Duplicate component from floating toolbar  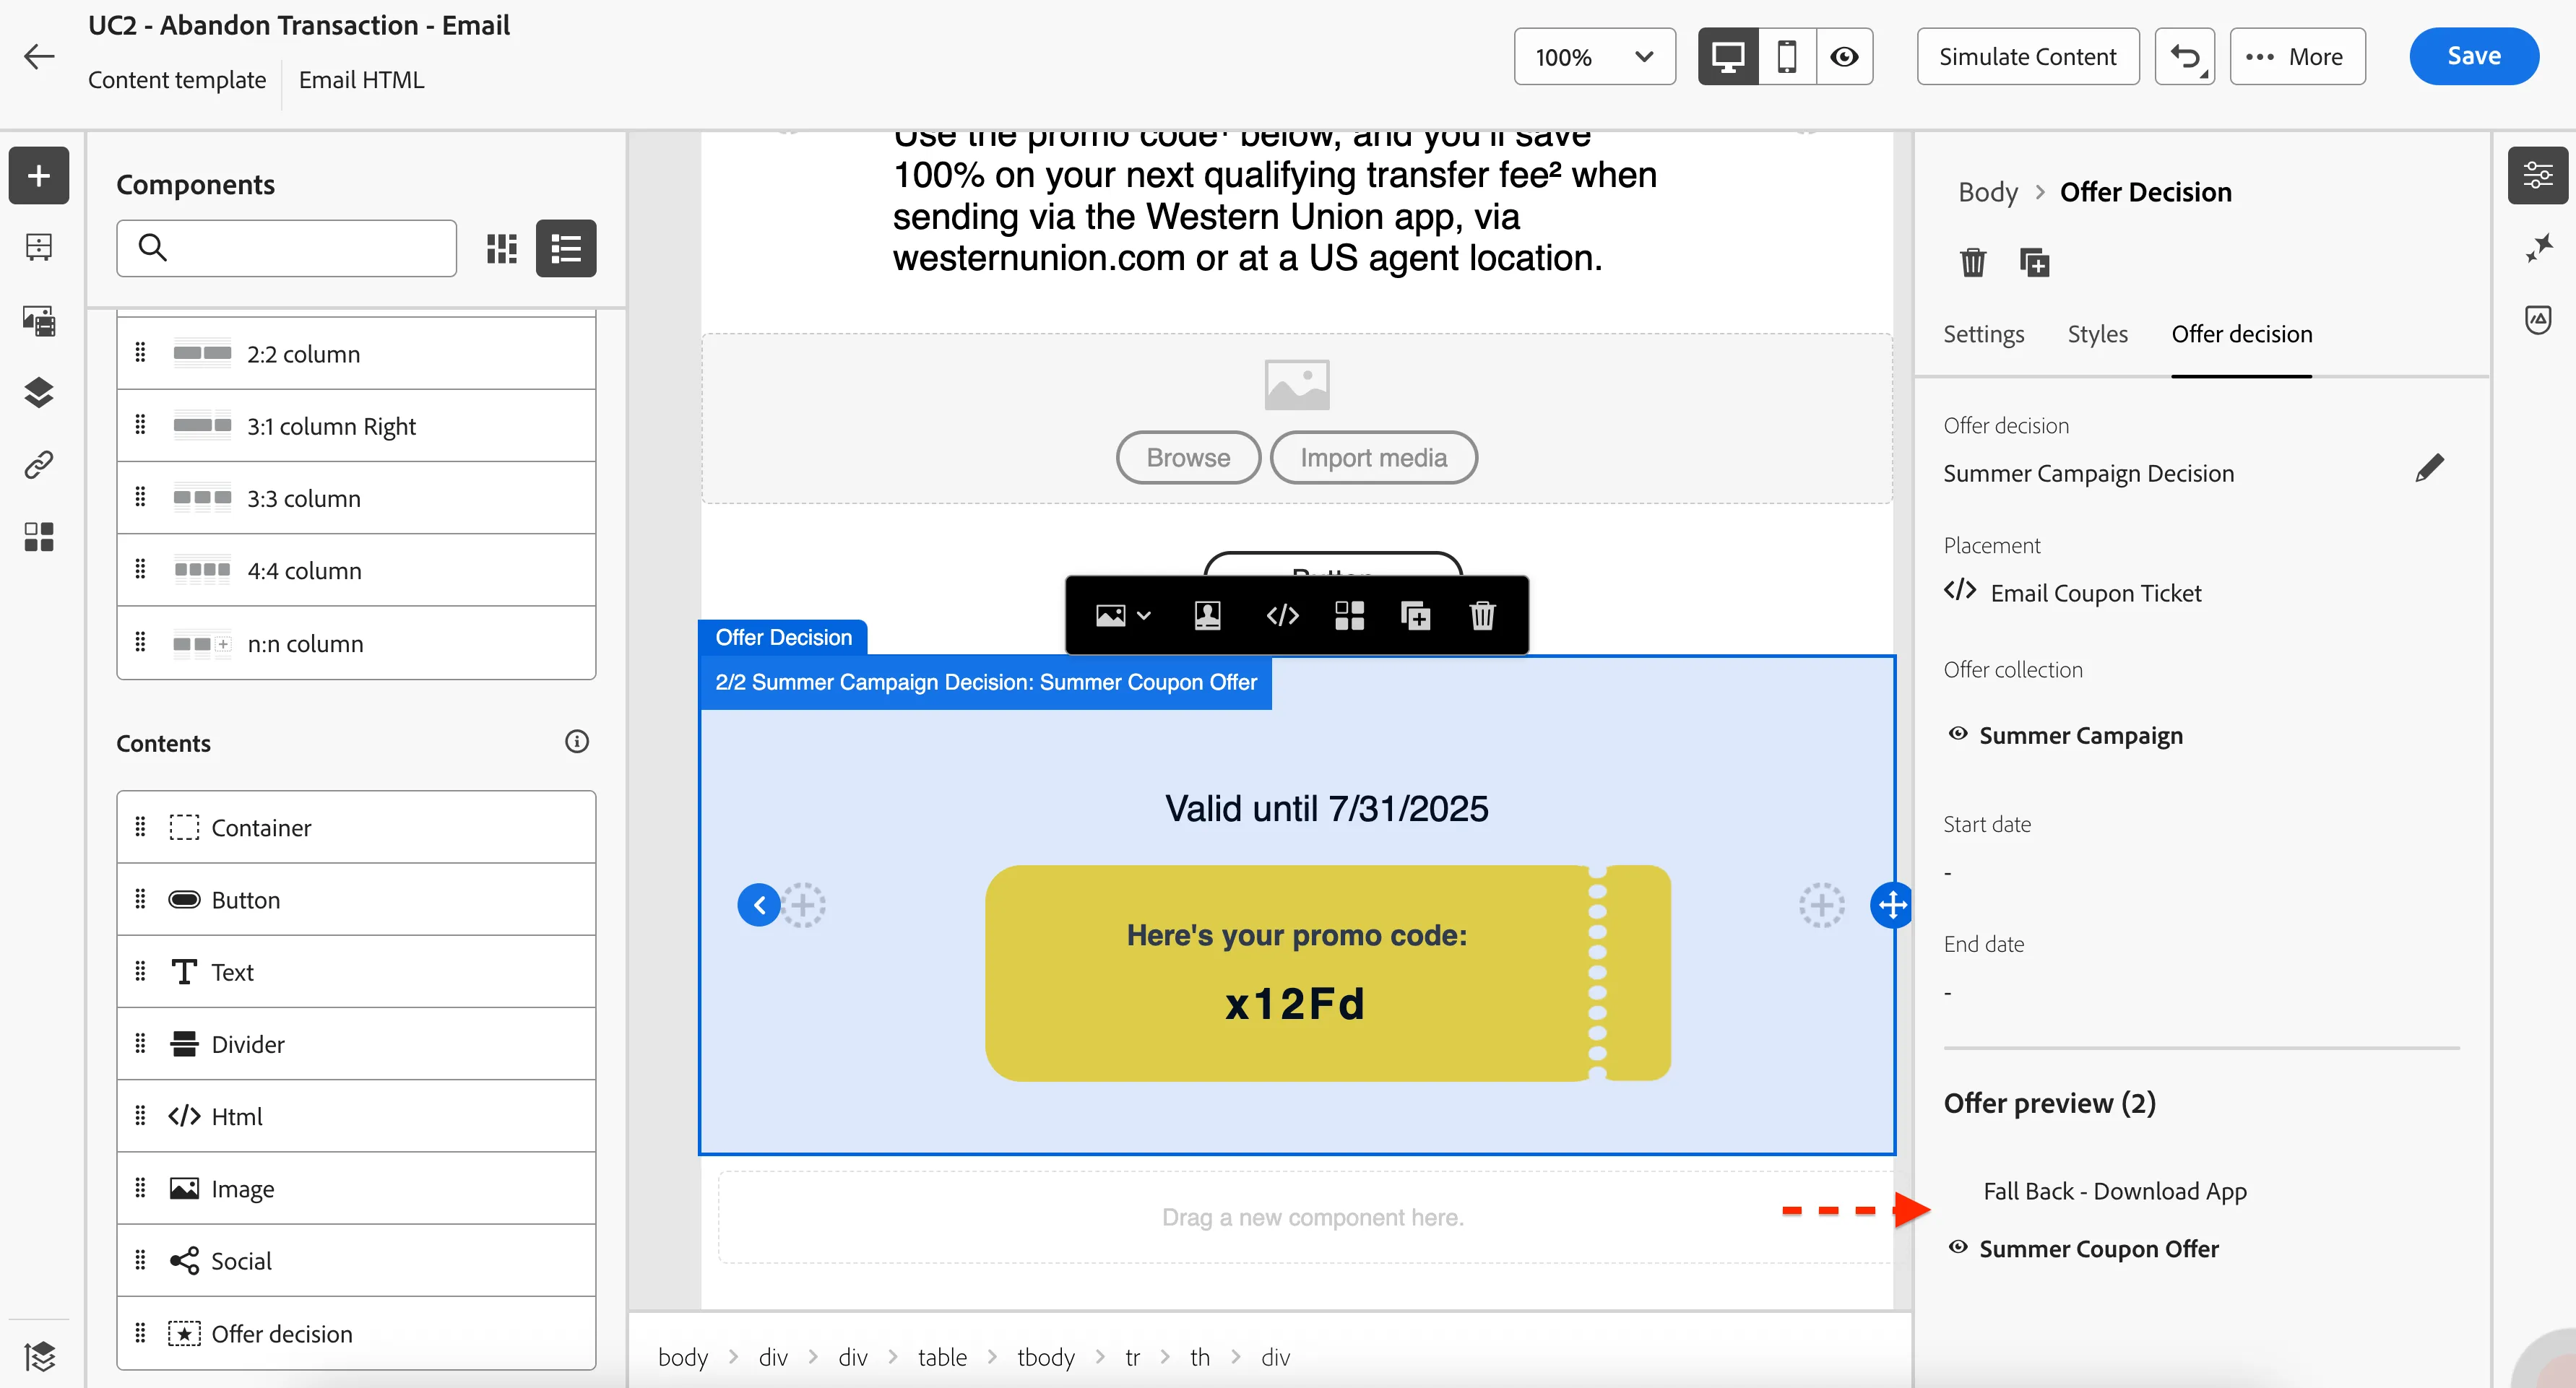pos(1416,616)
